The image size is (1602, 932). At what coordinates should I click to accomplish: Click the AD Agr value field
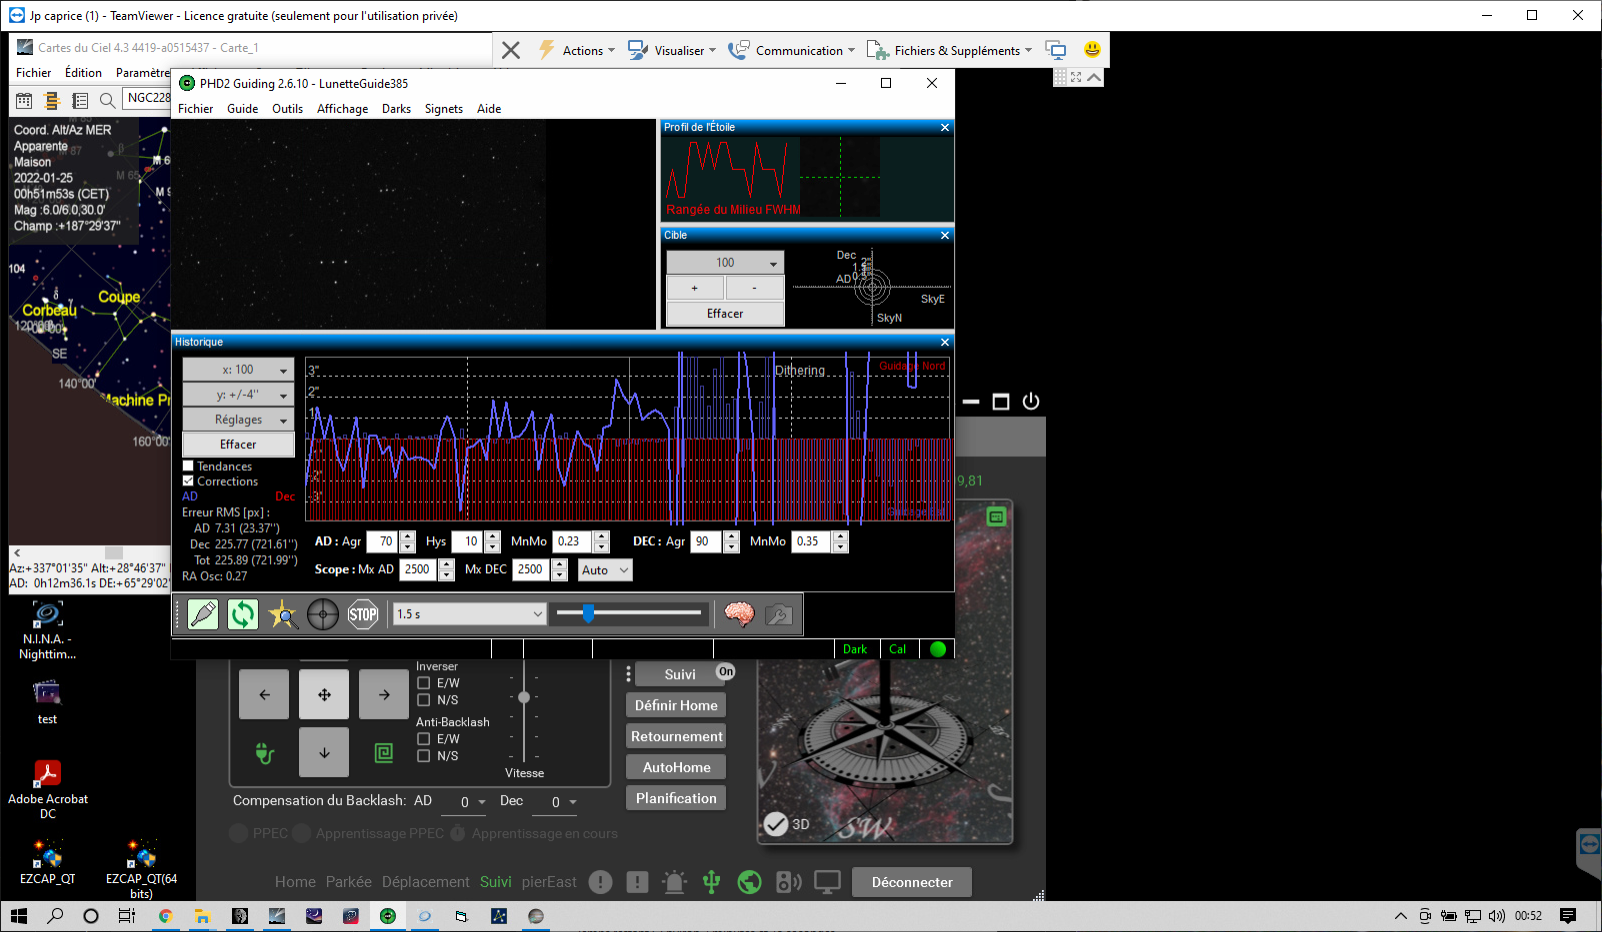pyautogui.click(x=383, y=542)
